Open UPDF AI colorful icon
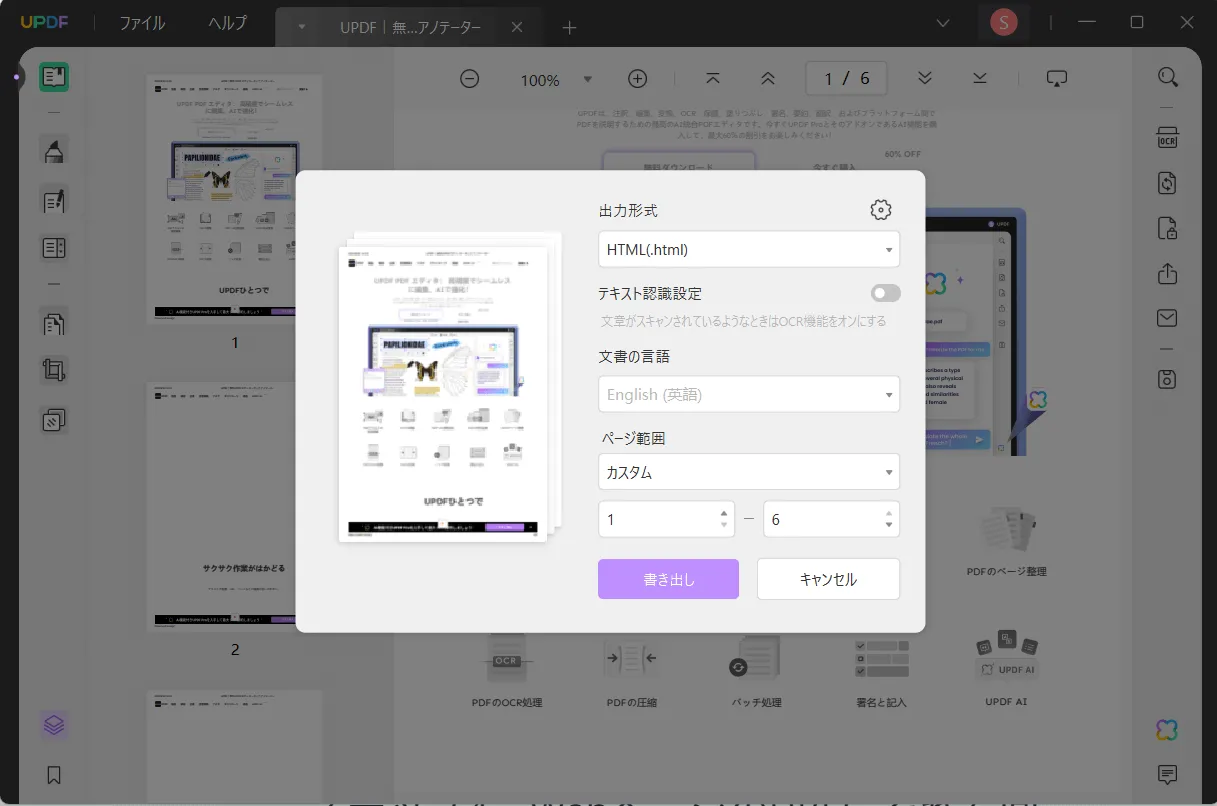The image size is (1217, 806). (1167, 730)
